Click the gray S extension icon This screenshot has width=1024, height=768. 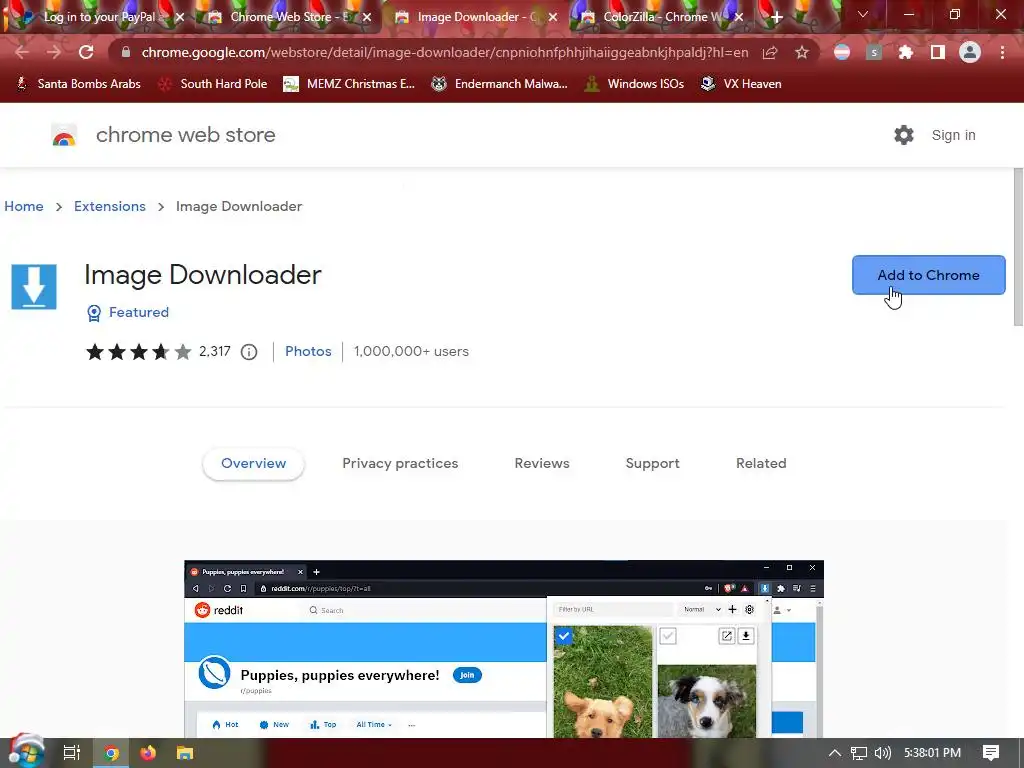point(874,52)
